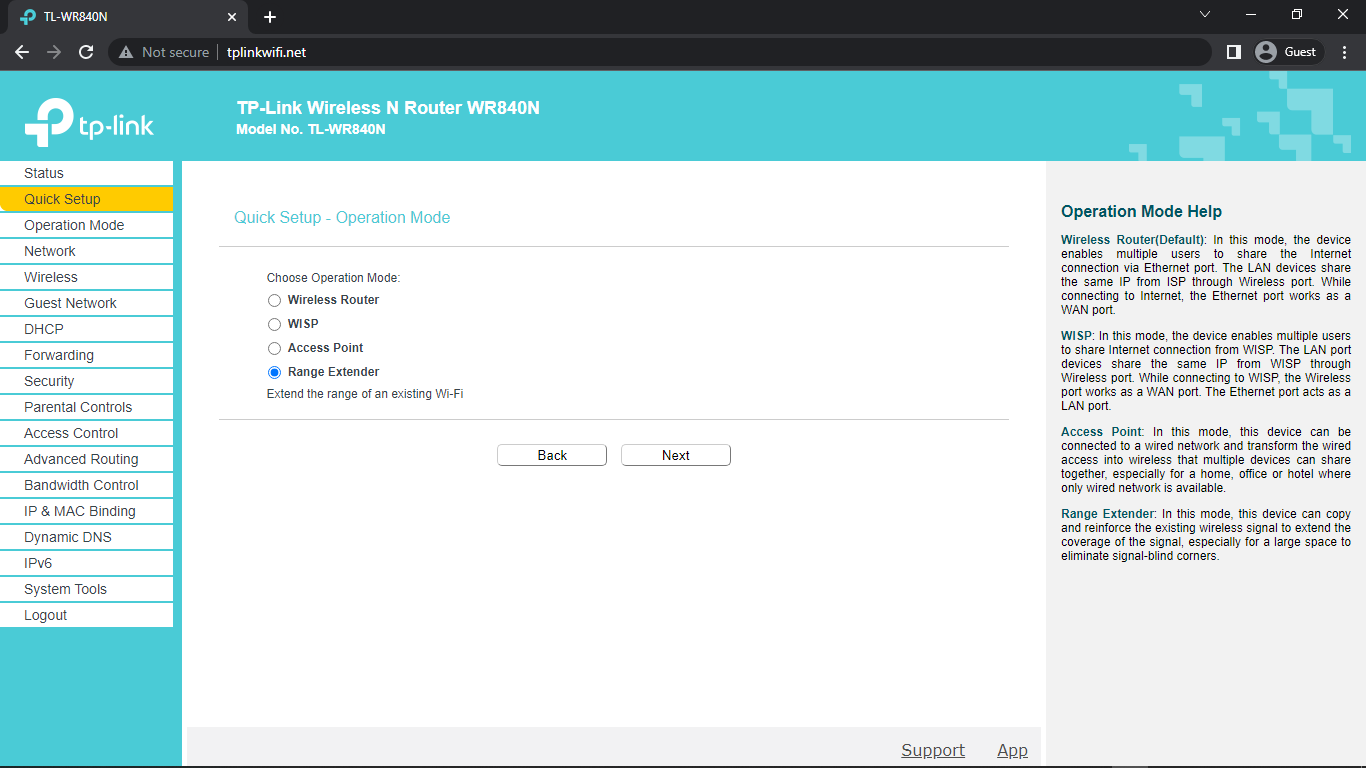Click the browser forward arrow
Screen dimensions: 1366x768
pyautogui.click(x=54, y=52)
